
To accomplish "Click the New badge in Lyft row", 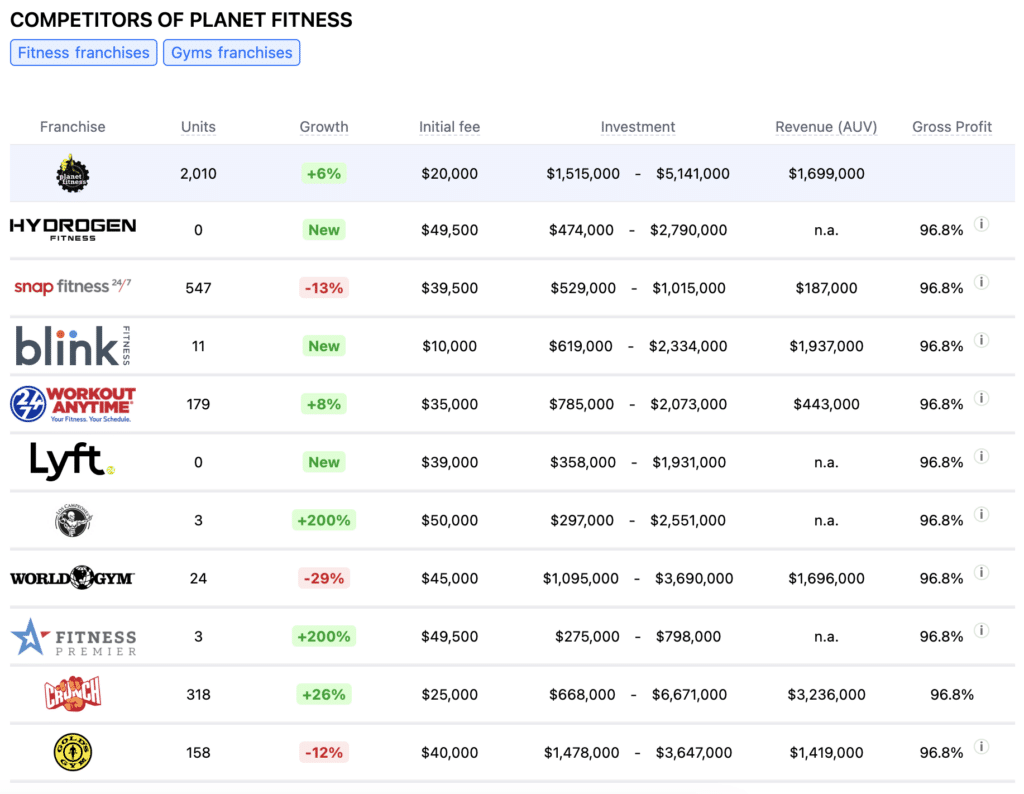I will click(324, 462).
